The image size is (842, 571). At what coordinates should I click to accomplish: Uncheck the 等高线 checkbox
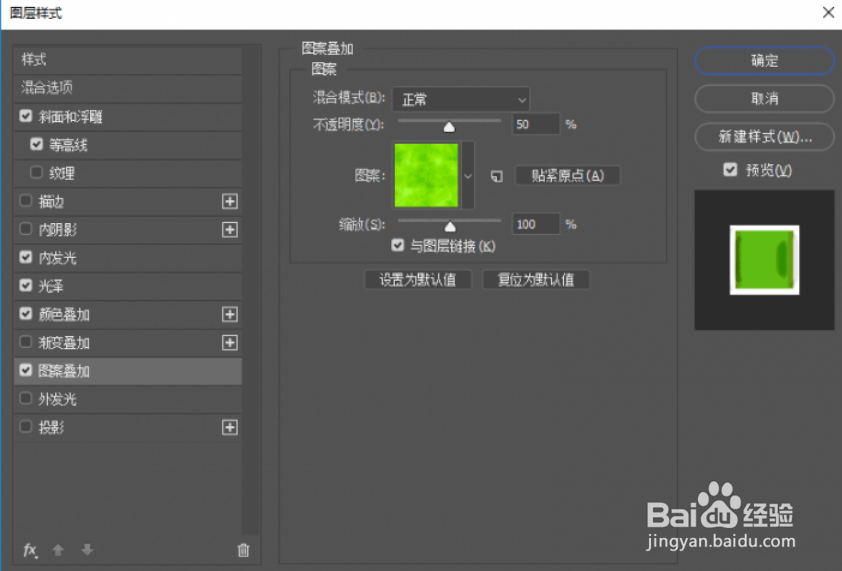point(37,144)
